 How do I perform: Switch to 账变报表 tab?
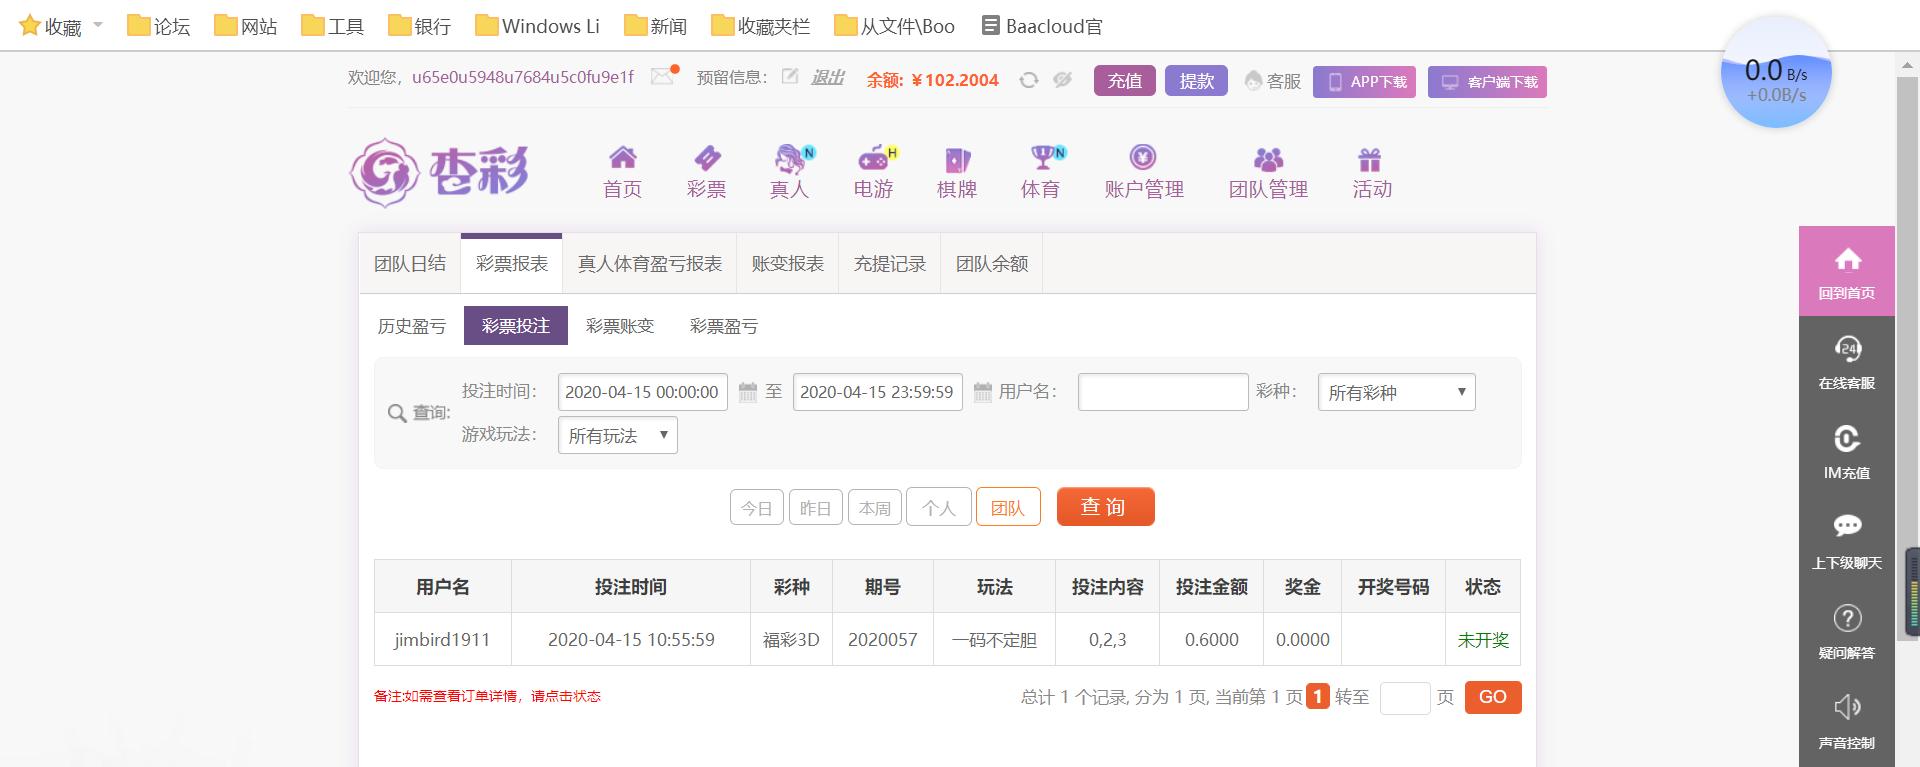[x=788, y=264]
